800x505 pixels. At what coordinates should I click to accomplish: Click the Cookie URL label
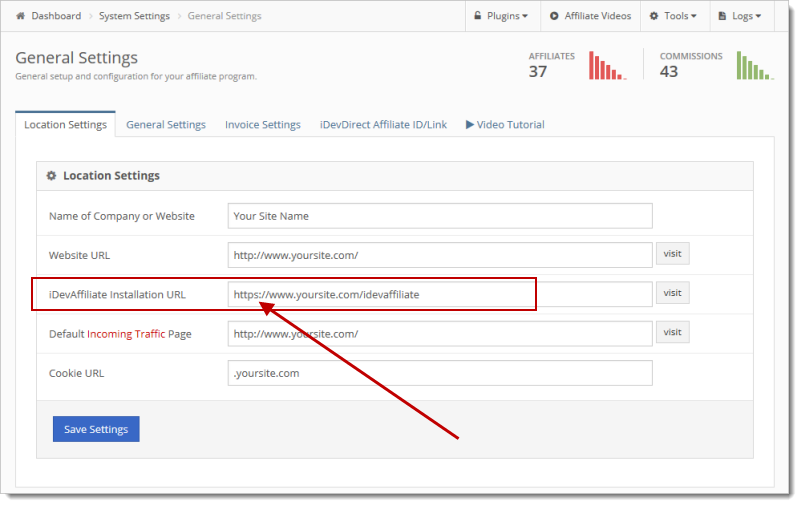coord(77,373)
